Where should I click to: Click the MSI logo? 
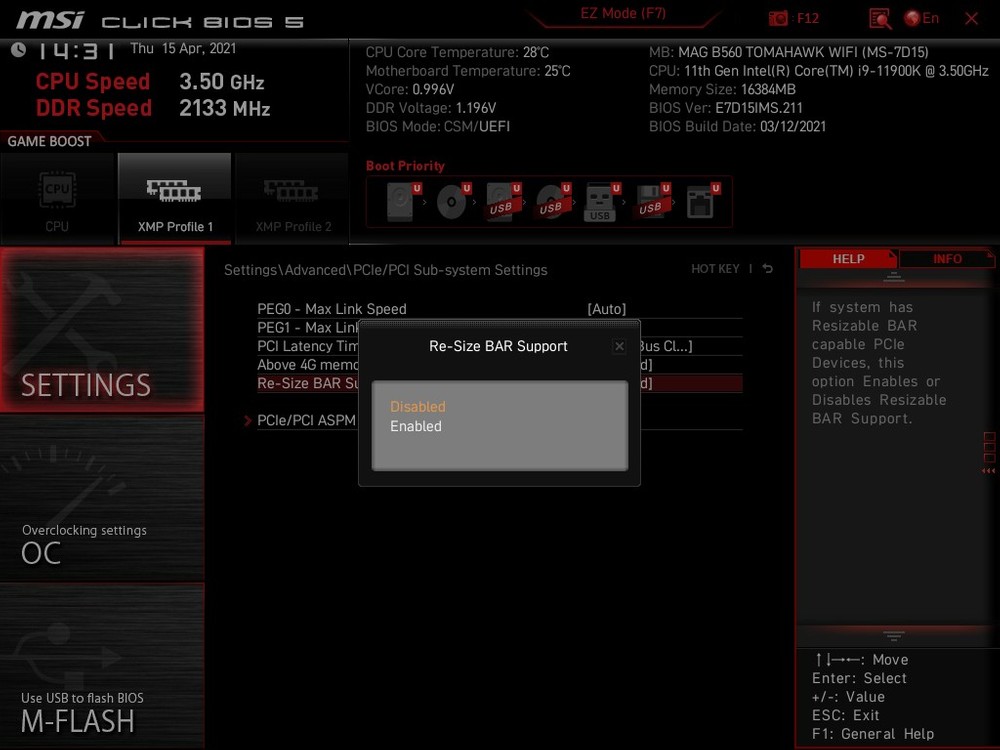[50, 20]
